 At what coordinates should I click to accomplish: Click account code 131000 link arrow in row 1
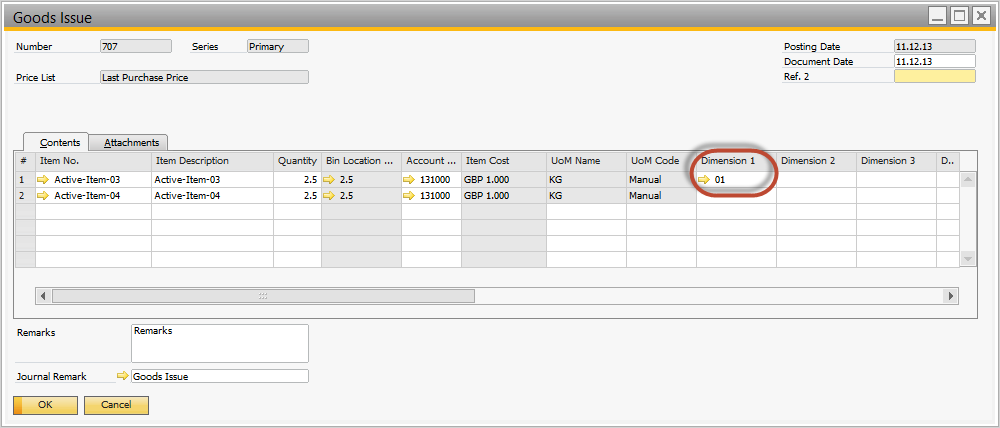click(x=410, y=180)
